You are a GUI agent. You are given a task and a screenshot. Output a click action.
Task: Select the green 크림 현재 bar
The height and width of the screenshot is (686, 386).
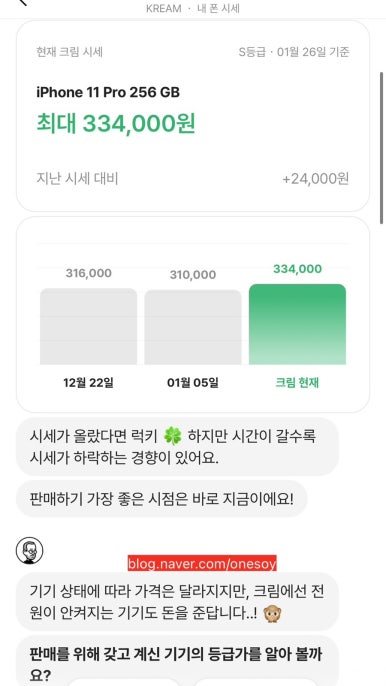tap(297, 324)
